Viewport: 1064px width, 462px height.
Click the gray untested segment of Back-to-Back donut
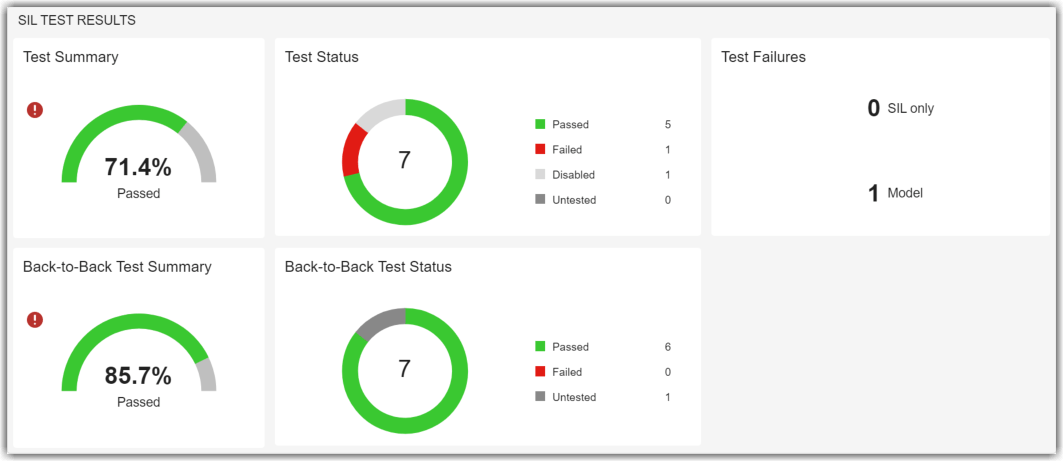click(x=378, y=322)
